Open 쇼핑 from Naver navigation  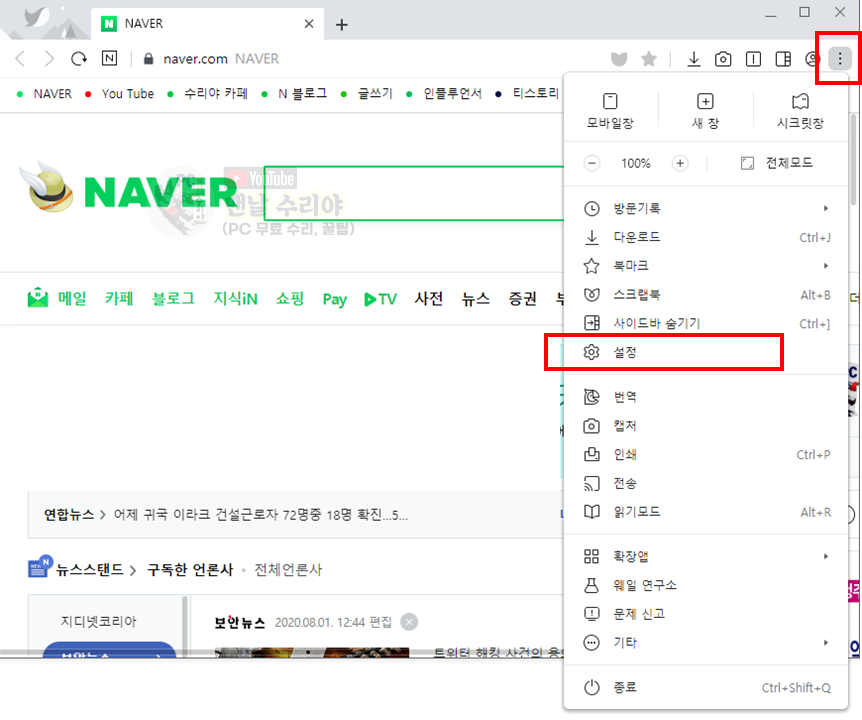[x=290, y=298]
